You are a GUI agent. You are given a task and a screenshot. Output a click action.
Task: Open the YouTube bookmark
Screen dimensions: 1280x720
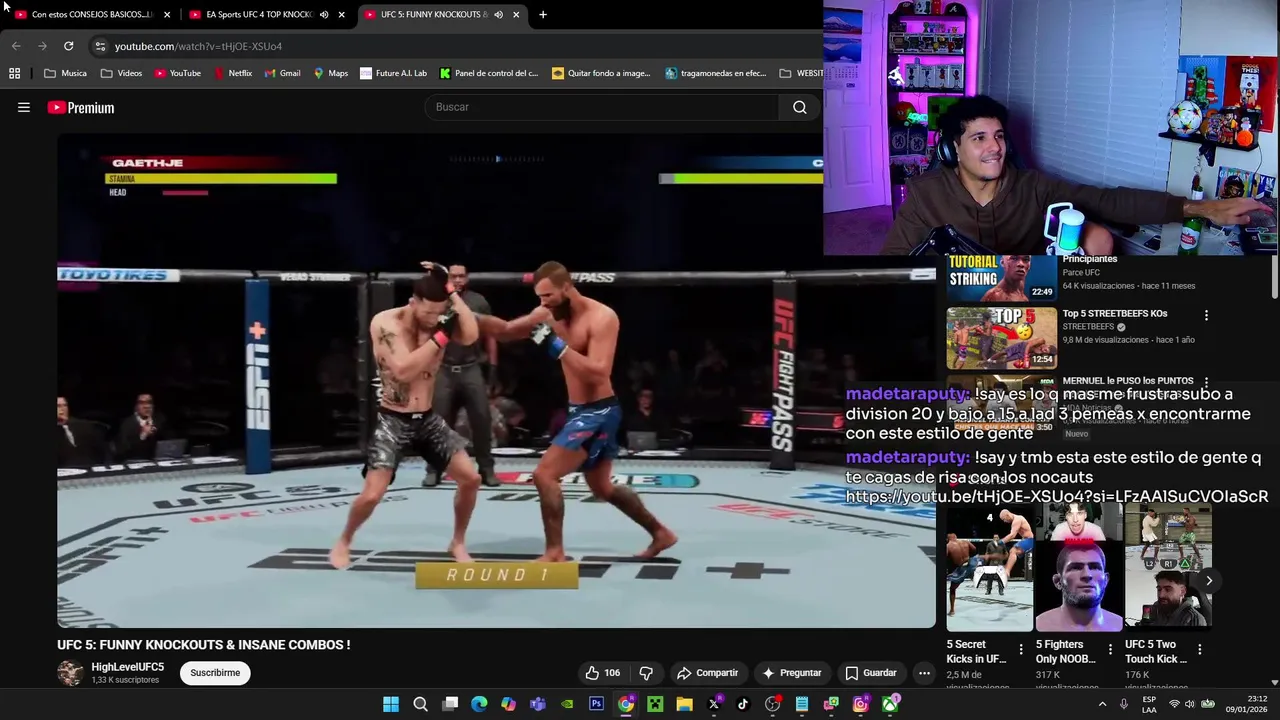[x=178, y=73]
